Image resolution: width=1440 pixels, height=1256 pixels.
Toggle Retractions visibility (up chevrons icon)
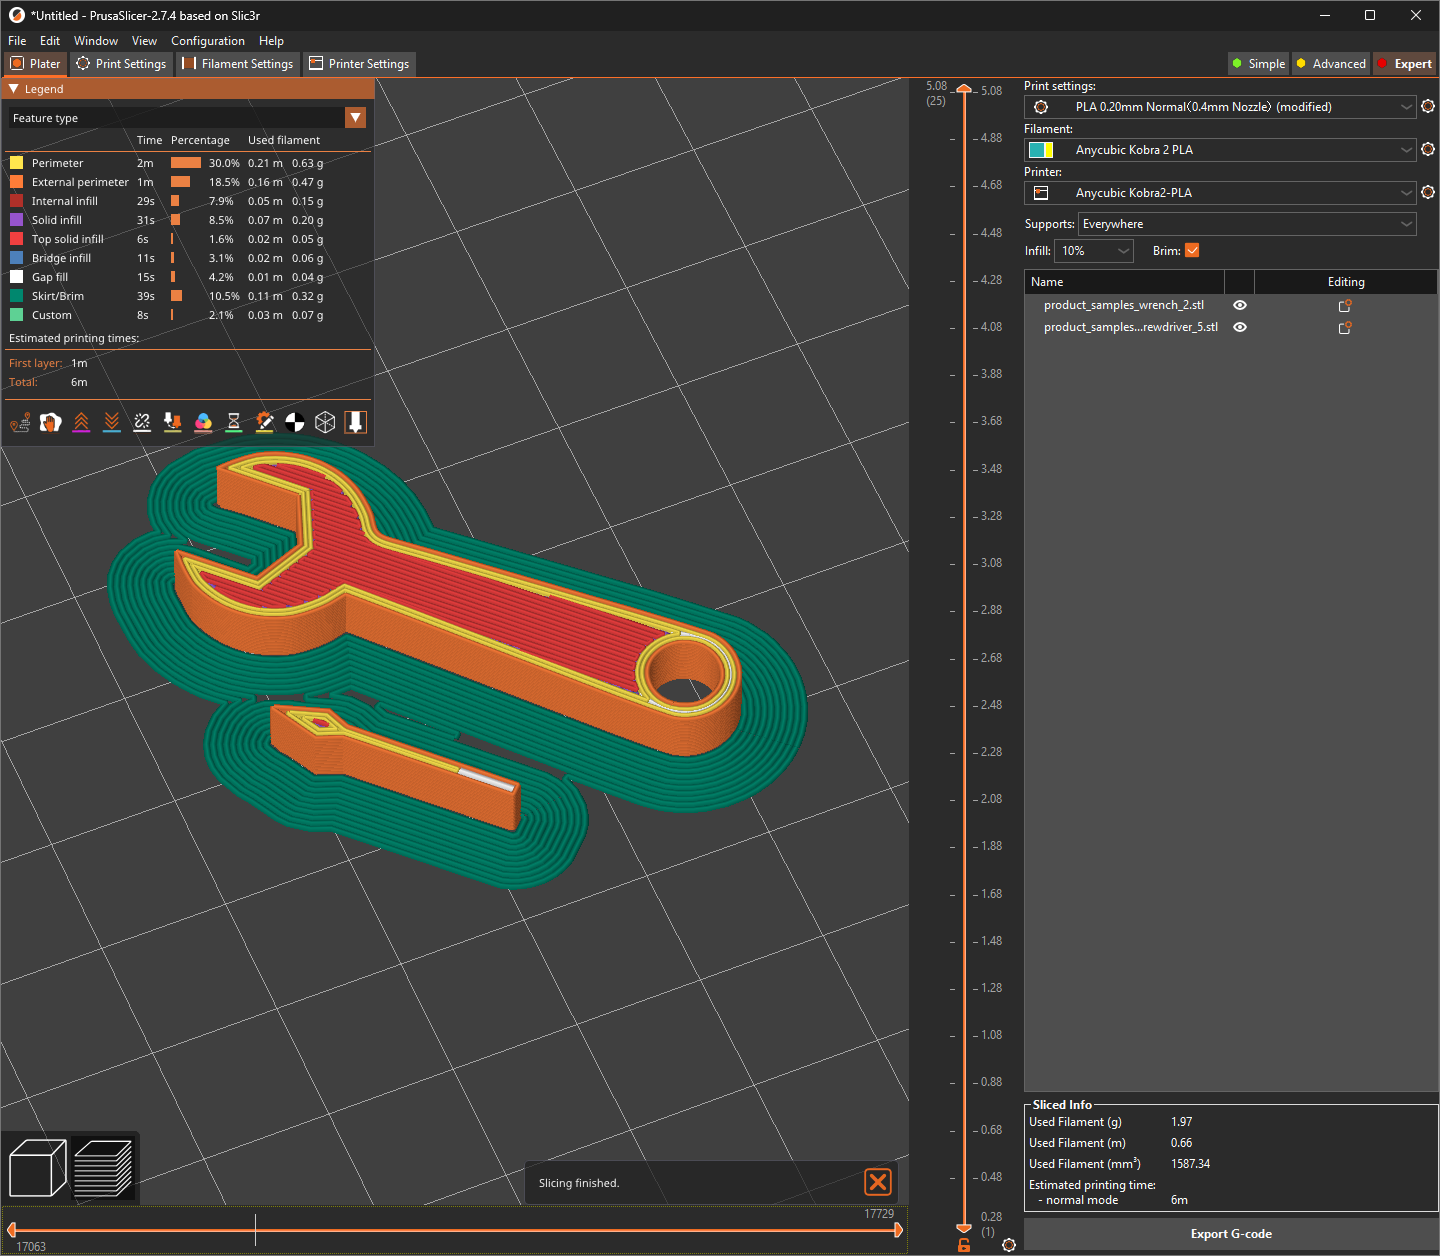pyautogui.click(x=82, y=422)
